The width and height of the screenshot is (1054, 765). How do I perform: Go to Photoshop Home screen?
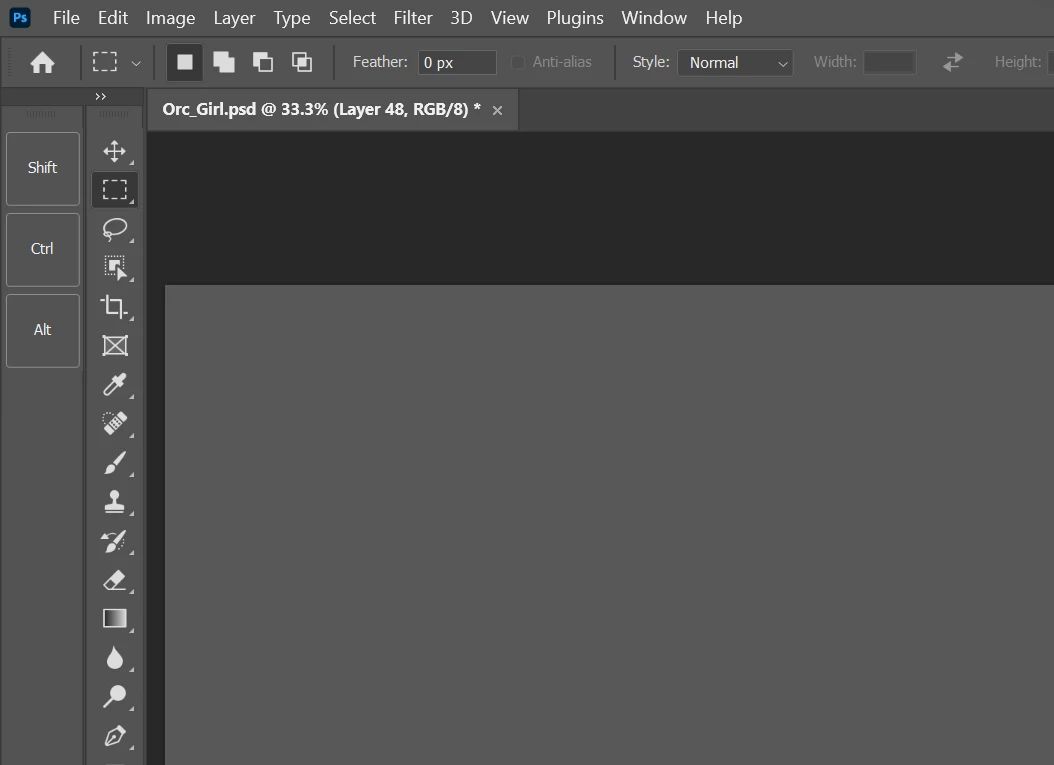click(x=42, y=63)
